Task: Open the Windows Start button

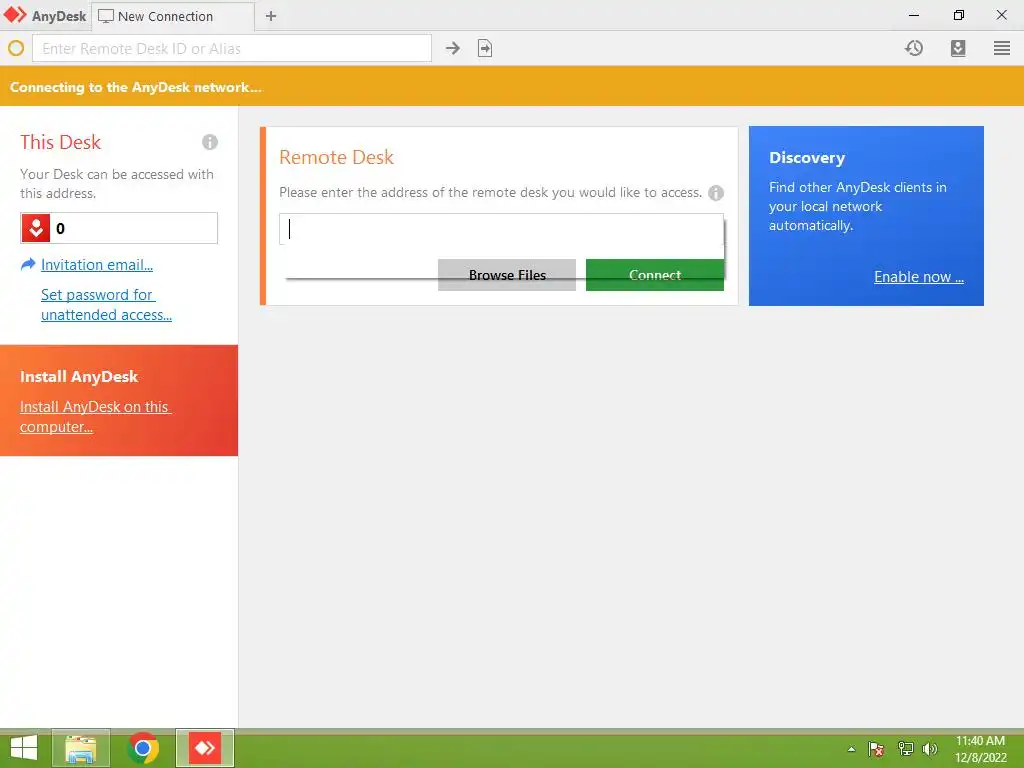Action: tap(24, 748)
